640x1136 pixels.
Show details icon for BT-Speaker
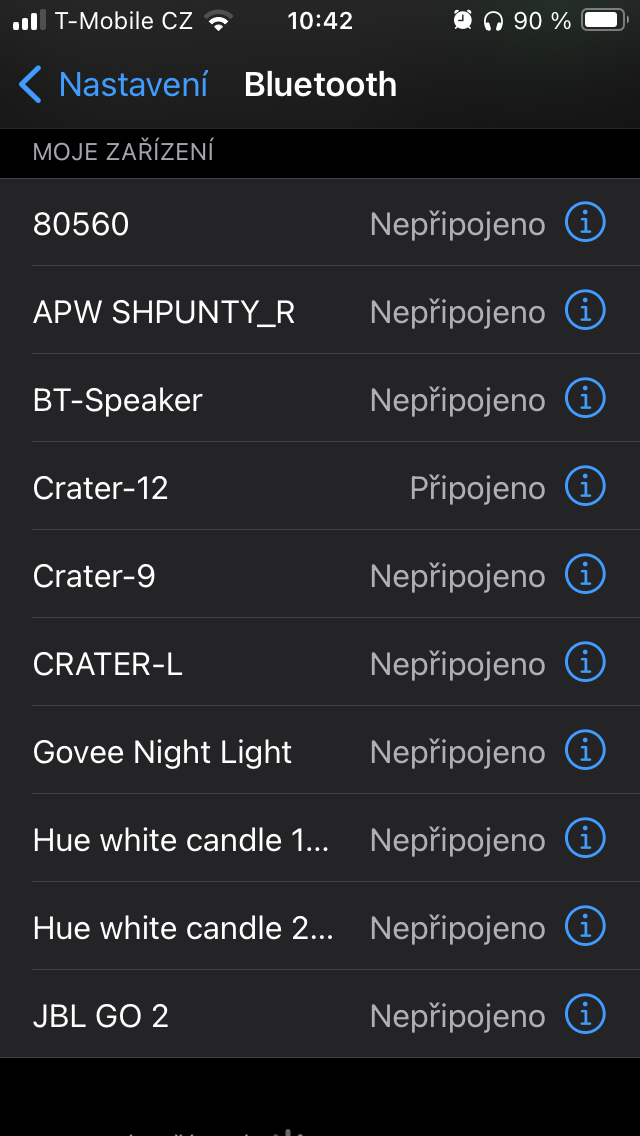pyautogui.click(x=585, y=399)
